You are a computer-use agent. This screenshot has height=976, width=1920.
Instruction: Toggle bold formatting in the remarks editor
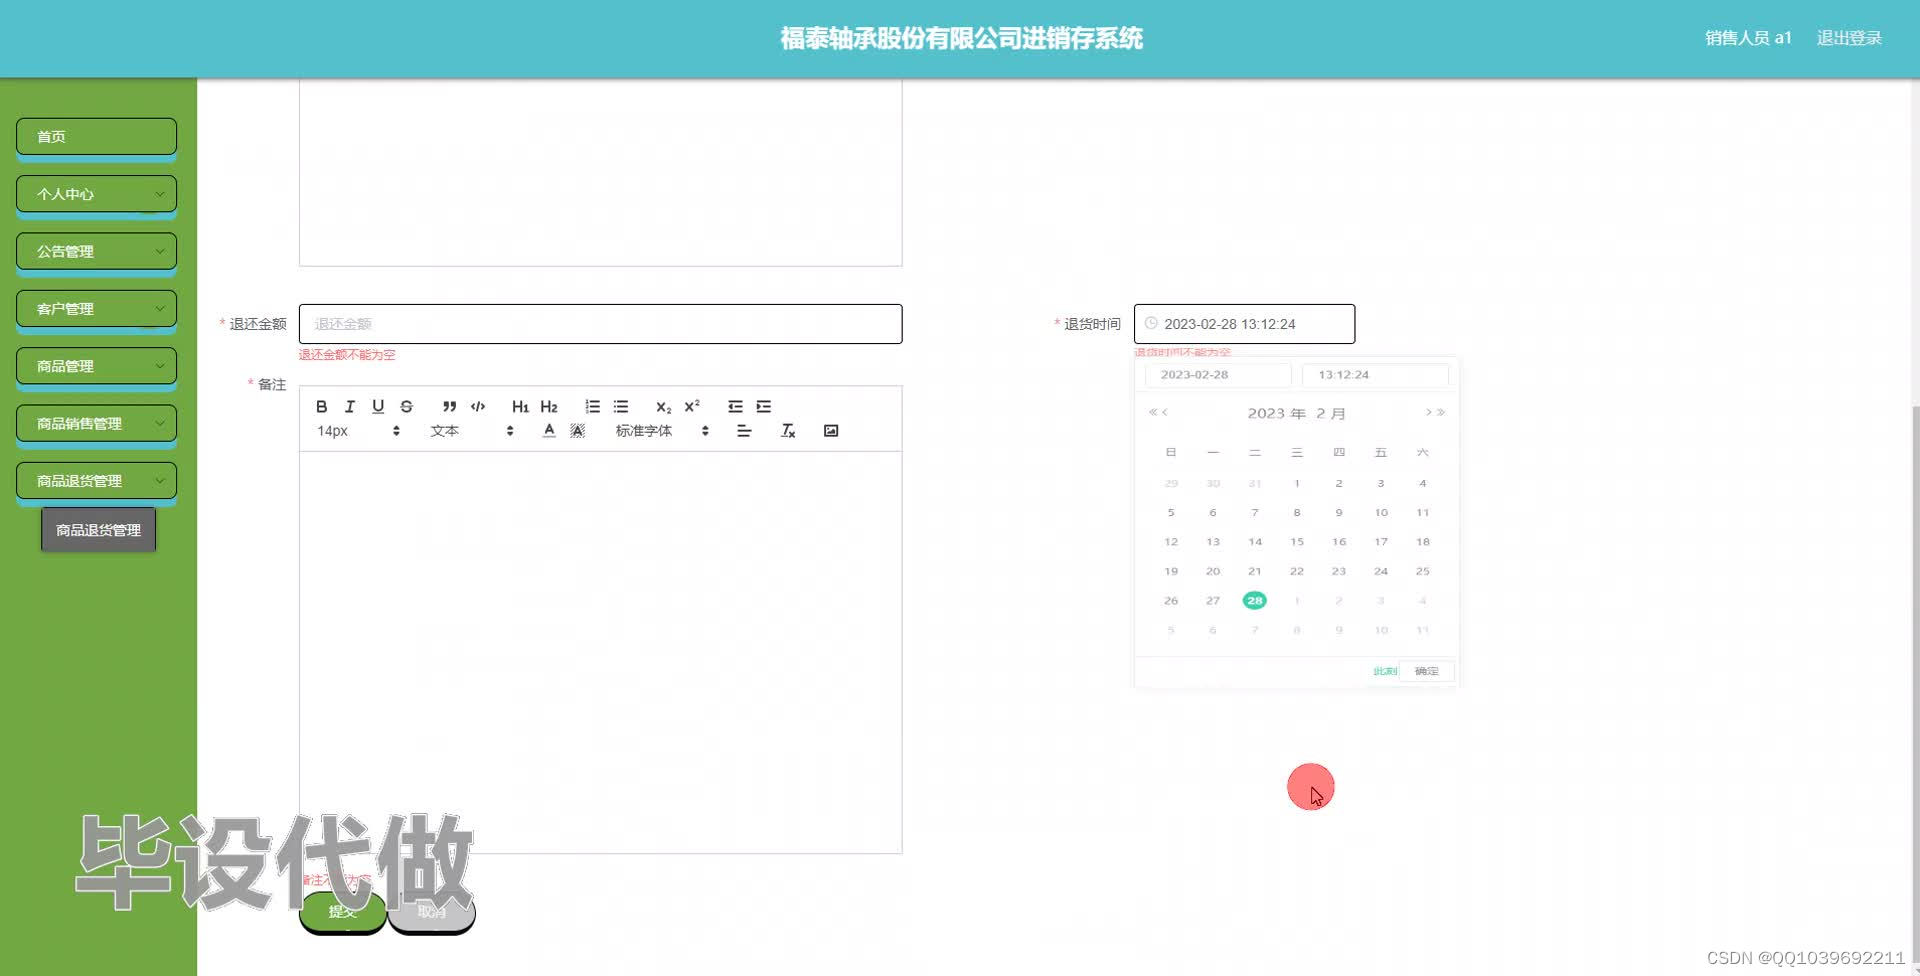coord(321,406)
